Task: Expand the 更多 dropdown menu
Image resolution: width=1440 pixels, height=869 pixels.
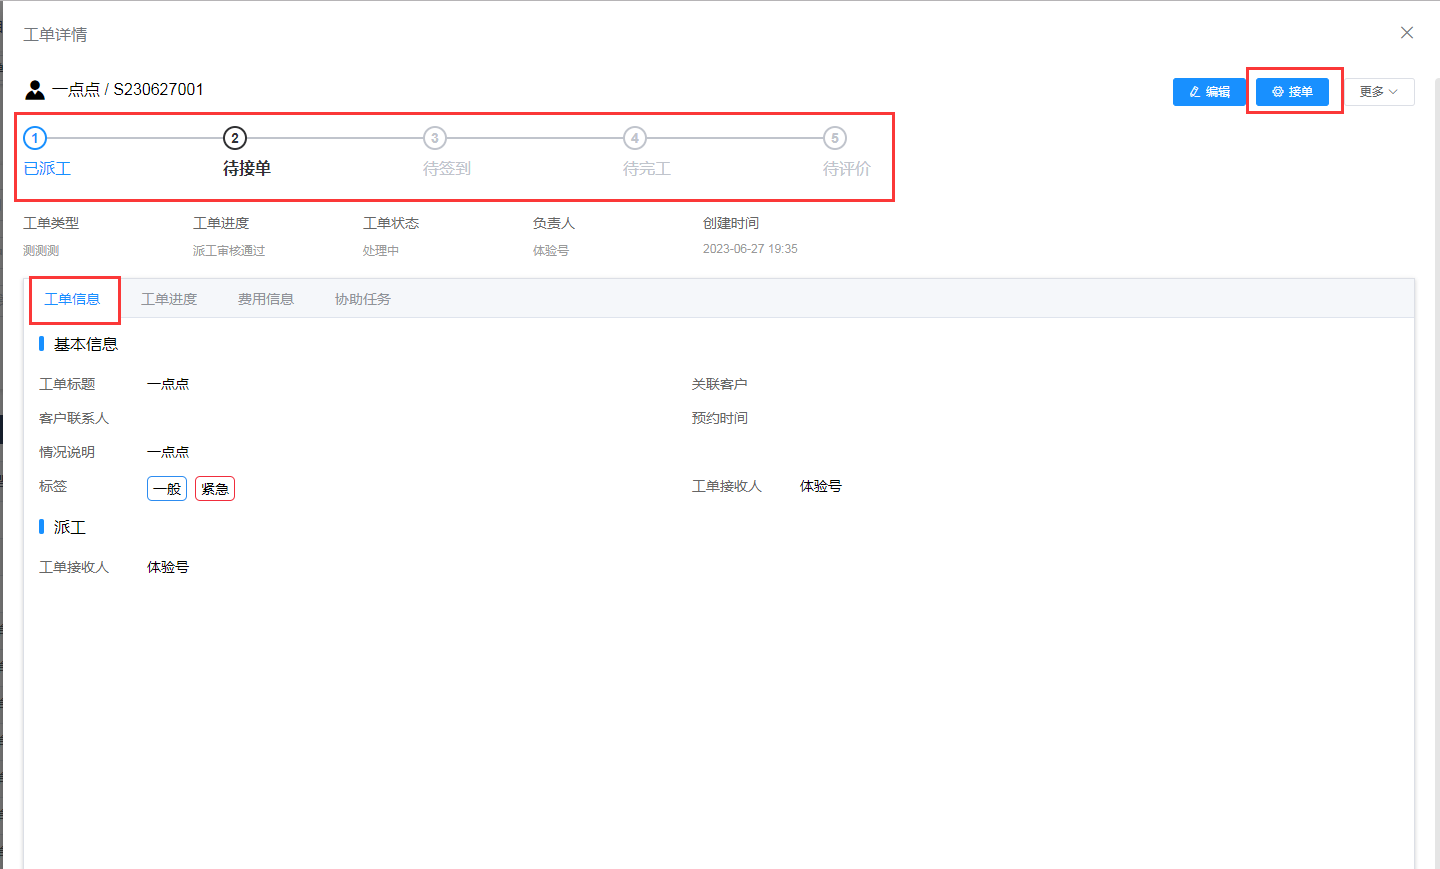Action: [1378, 92]
